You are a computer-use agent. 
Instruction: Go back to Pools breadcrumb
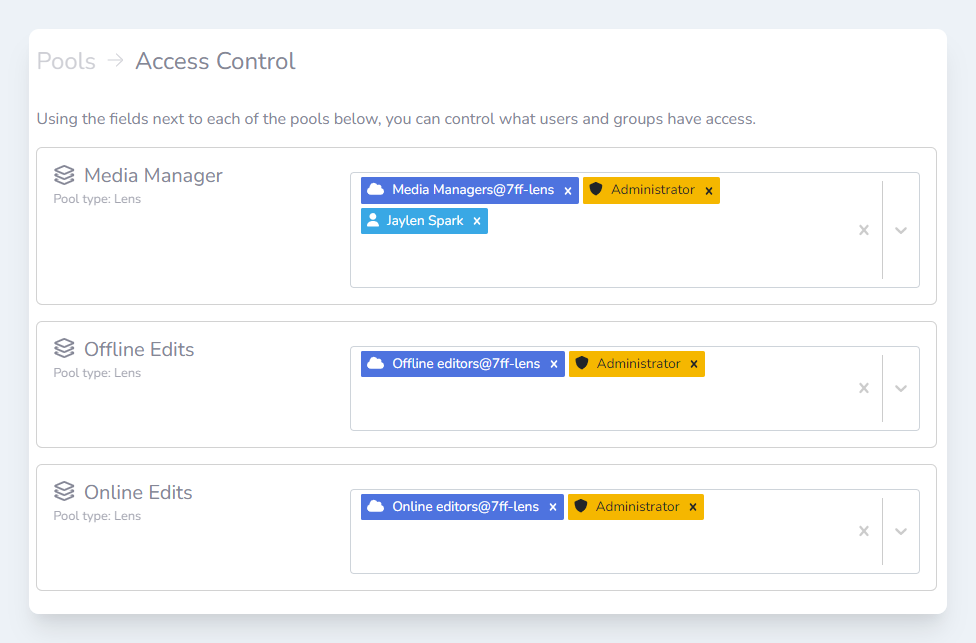point(66,61)
